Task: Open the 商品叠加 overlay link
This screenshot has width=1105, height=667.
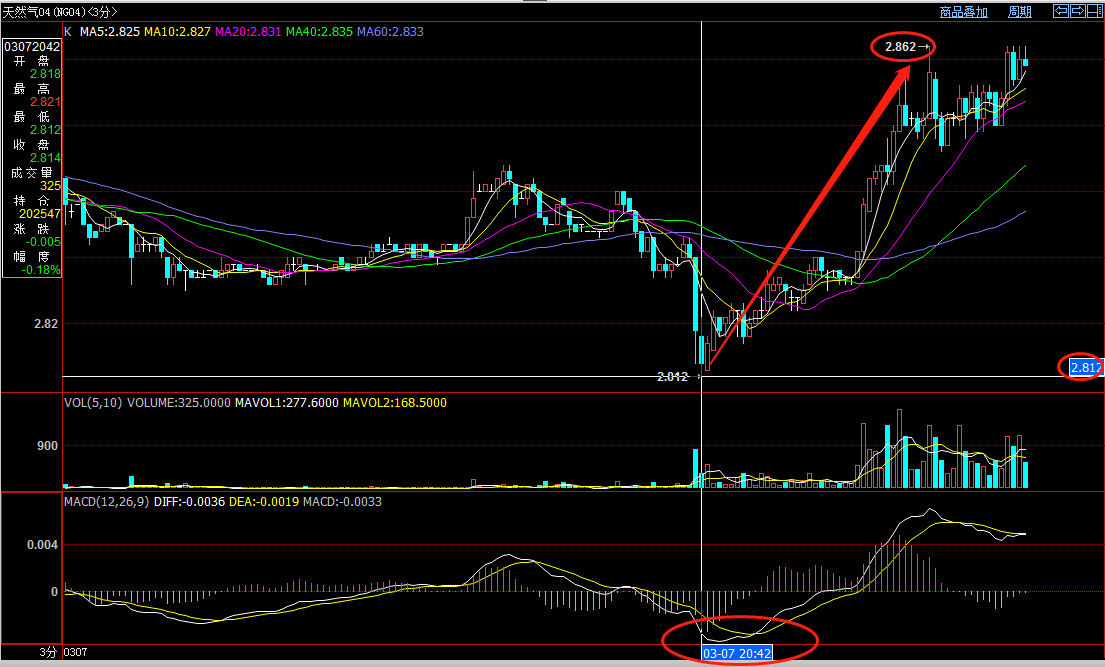Action: (963, 12)
